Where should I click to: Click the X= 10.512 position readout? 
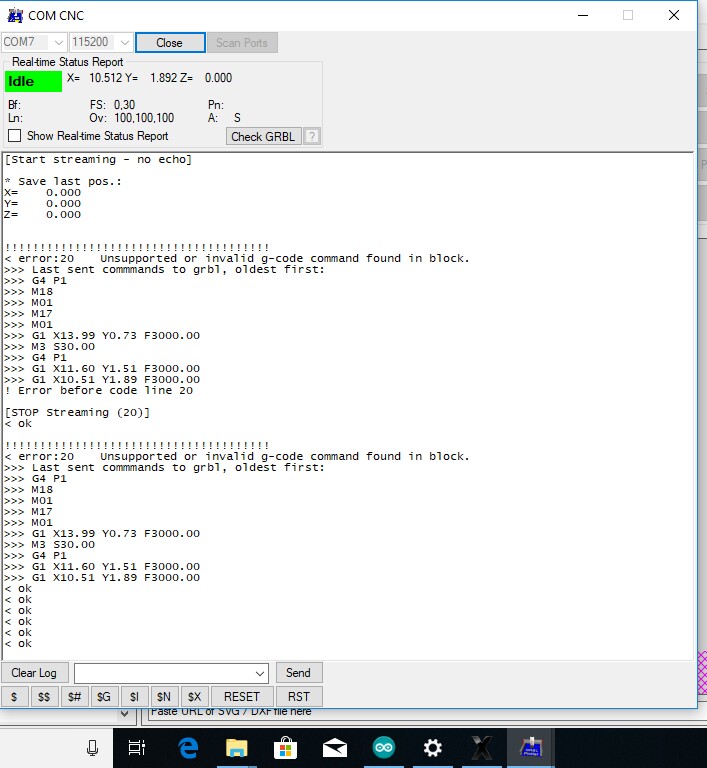[x=95, y=78]
